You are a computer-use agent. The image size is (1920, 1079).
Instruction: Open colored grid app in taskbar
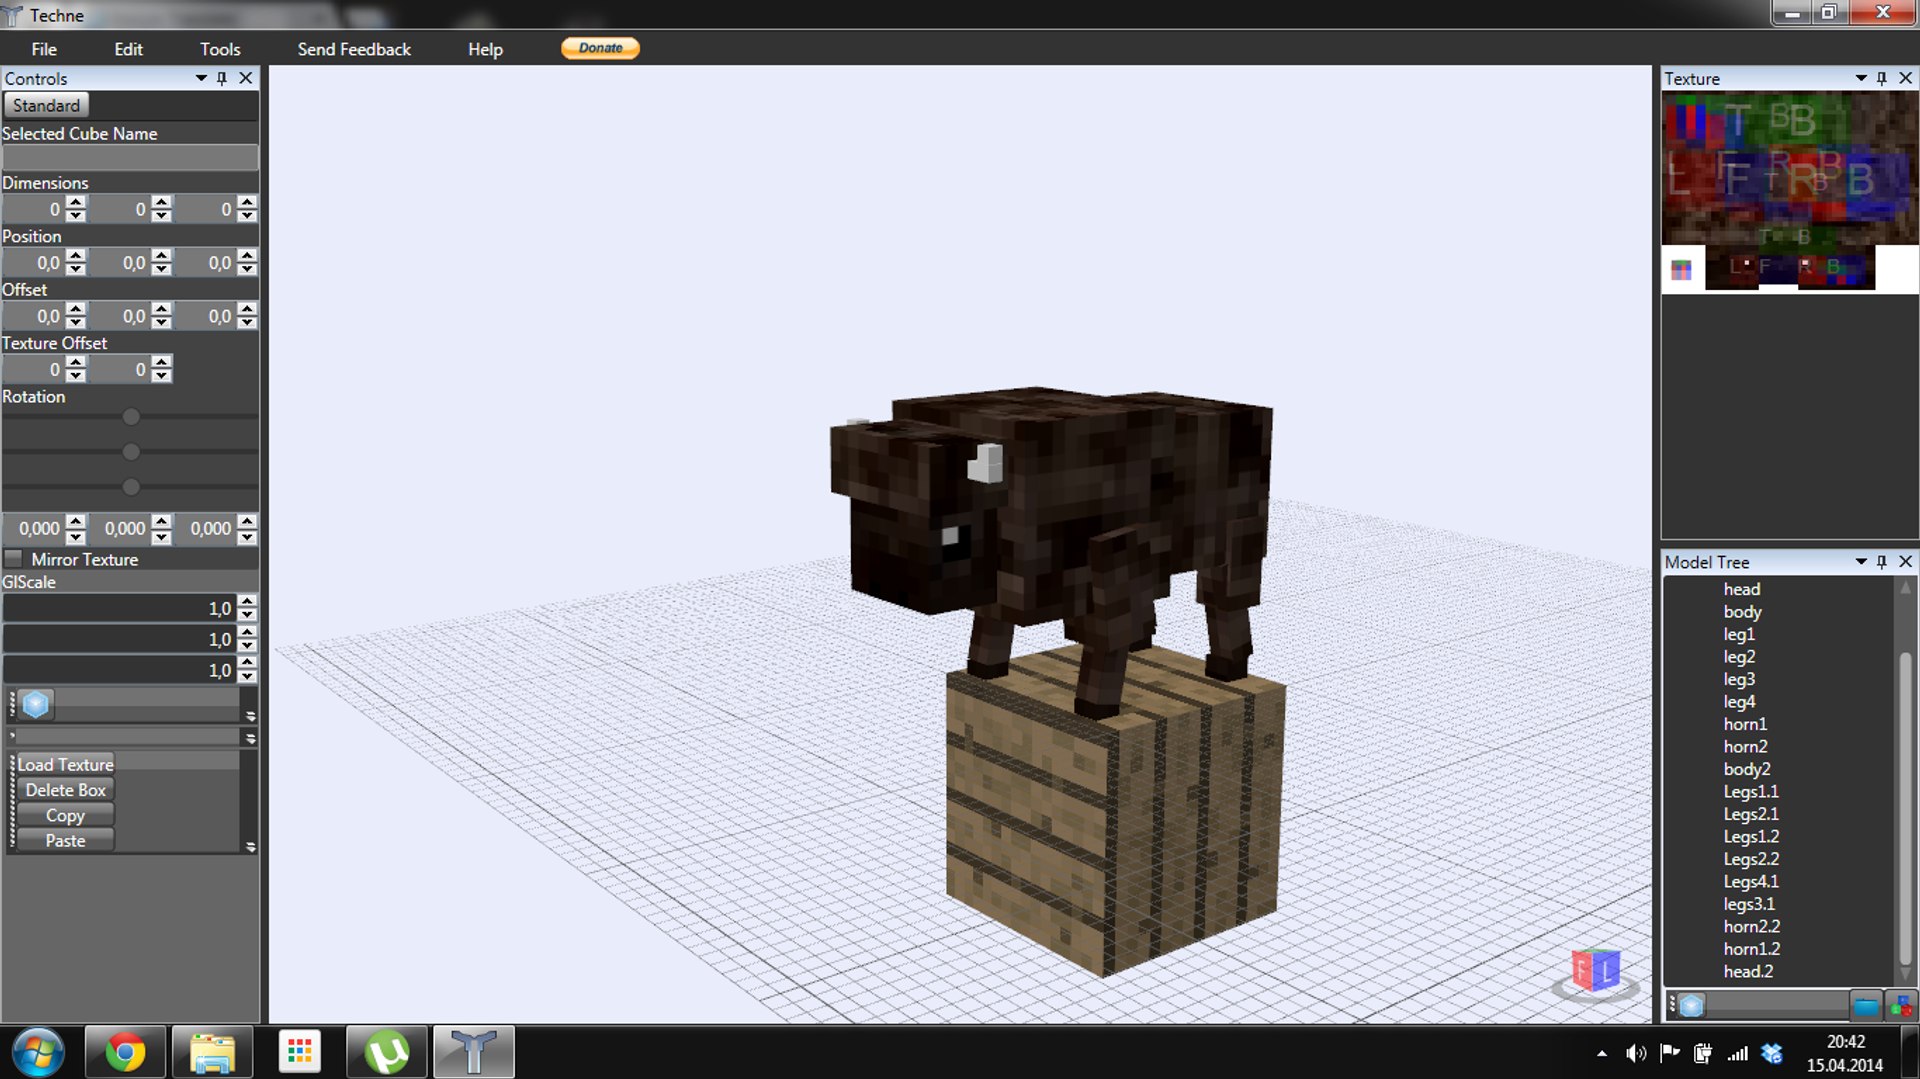pyautogui.click(x=300, y=1052)
